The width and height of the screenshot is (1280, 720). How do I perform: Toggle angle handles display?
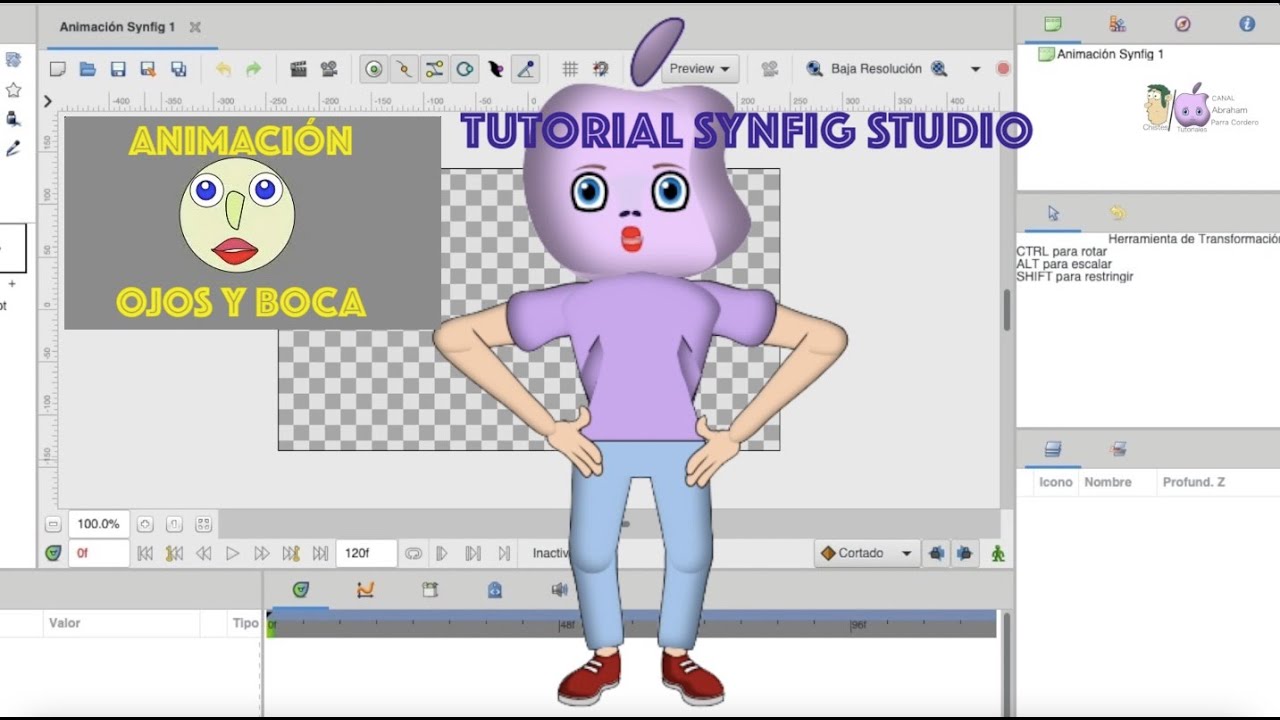pos(525,69)
